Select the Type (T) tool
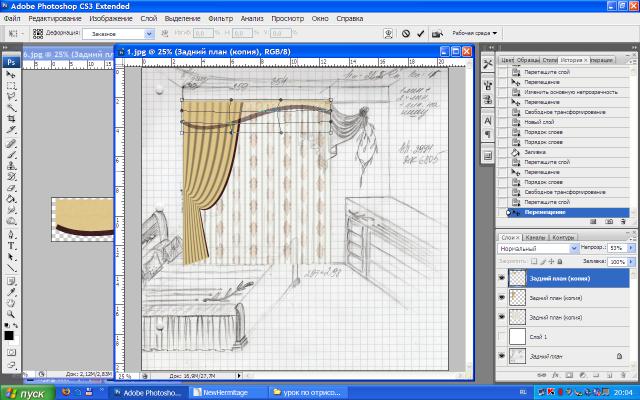Viewport: 640px width, 400px height. [x=11, y=243]
